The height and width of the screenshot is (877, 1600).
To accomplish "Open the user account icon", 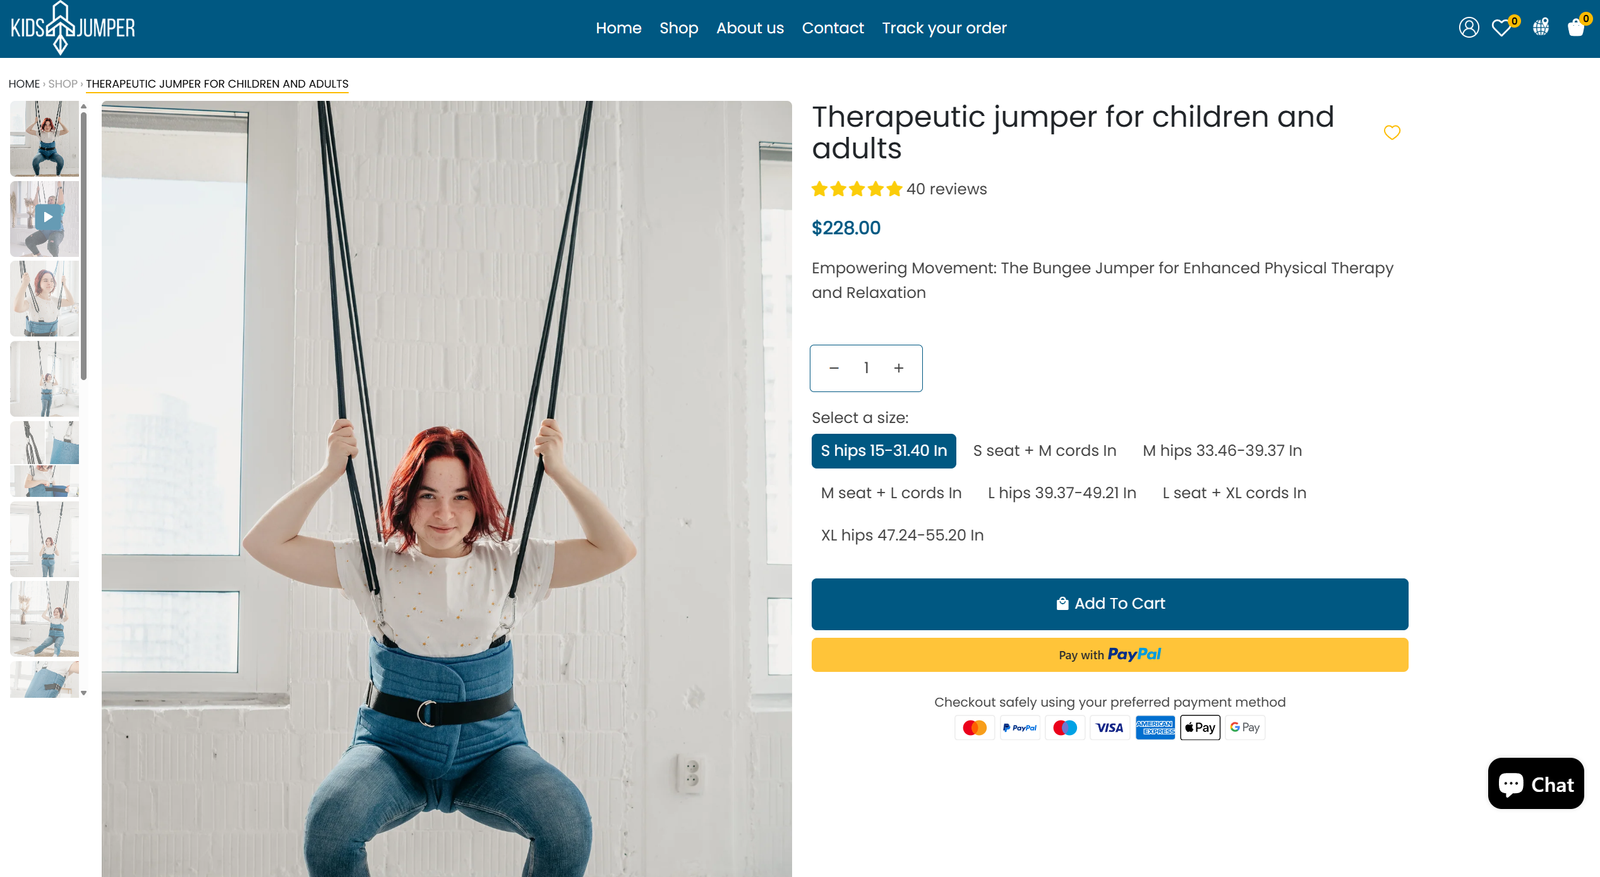I will coord(1468,28).
